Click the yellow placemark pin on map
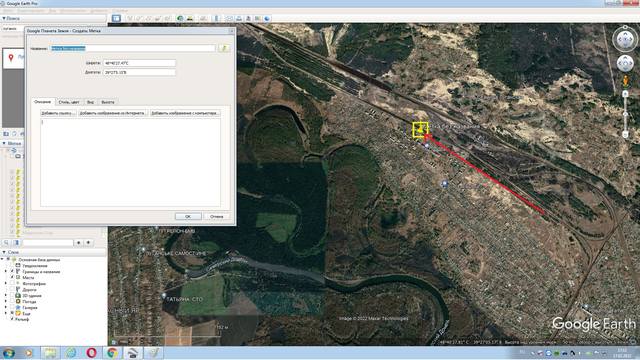This screenshot has height=360, width=640. coord(420,129)
